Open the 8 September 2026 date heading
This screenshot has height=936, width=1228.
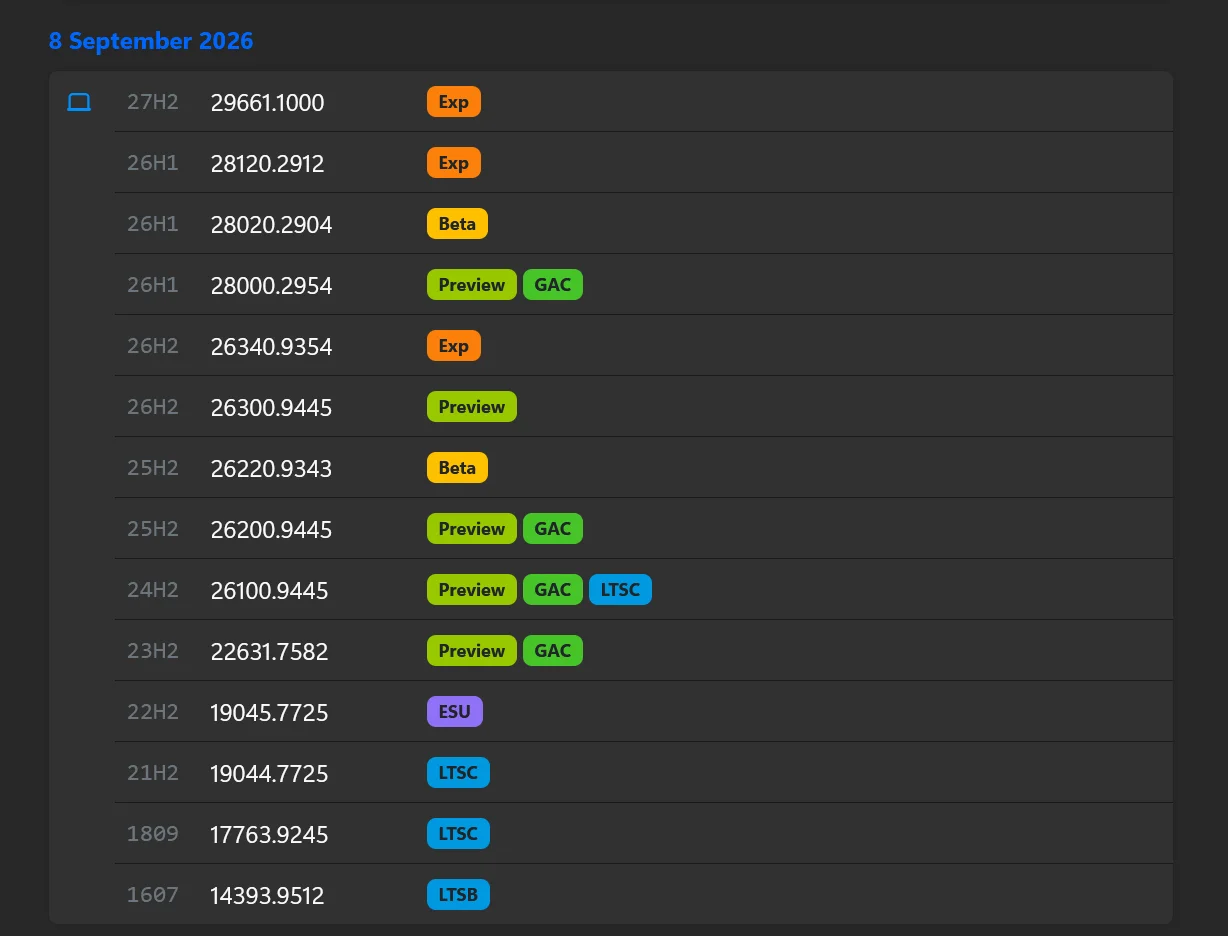pos(151,41)
